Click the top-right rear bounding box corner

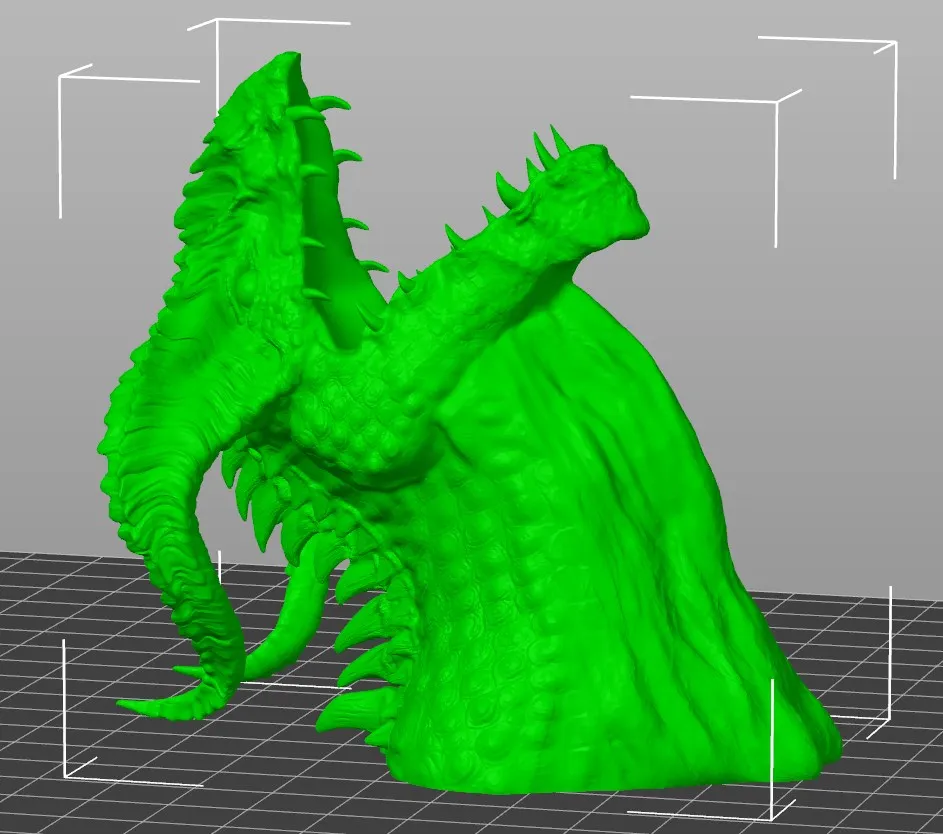click(894, 43)
